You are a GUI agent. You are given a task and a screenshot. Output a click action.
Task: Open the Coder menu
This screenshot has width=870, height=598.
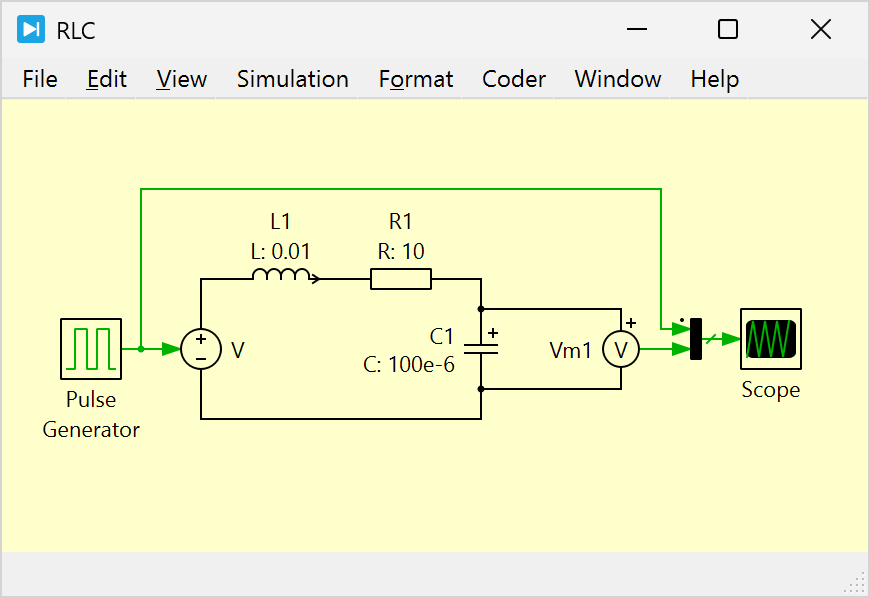(514, 79)
